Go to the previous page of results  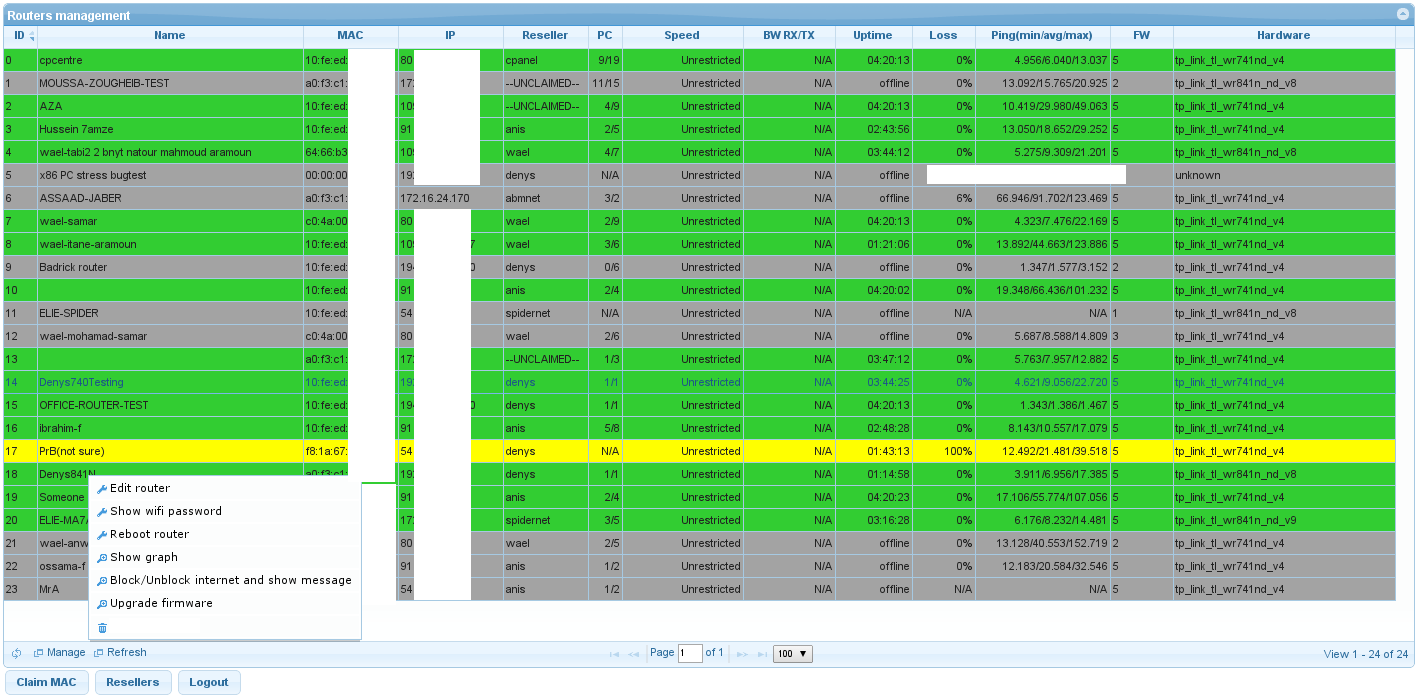click(x=634, y=654)
